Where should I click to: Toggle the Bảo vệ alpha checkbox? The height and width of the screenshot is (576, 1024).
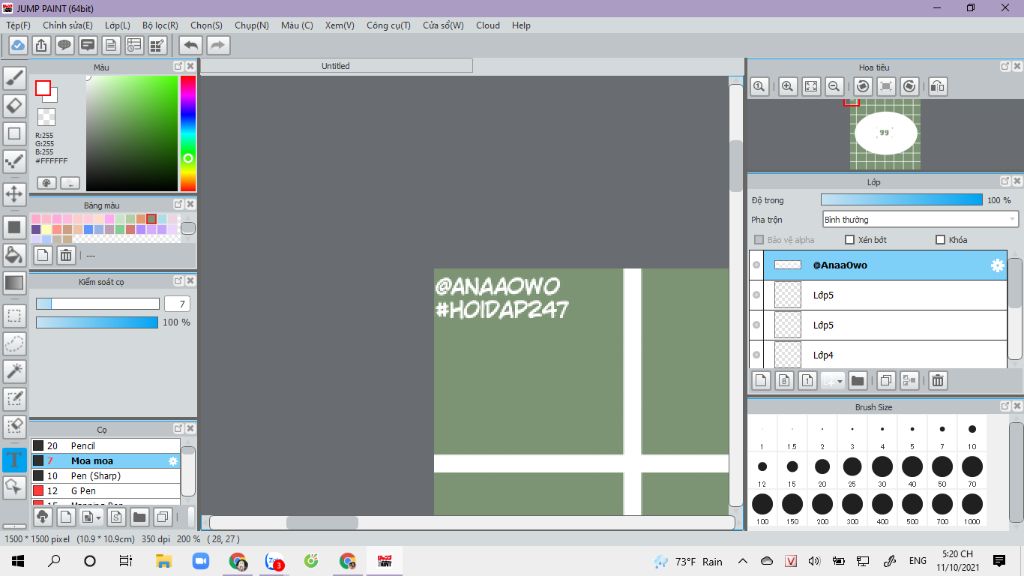pos(759,240)
